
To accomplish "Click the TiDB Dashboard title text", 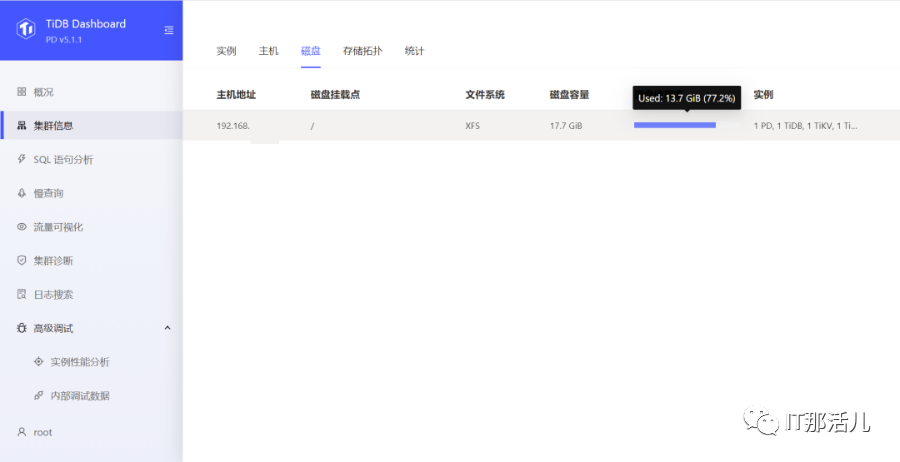I will click(86, 24).
